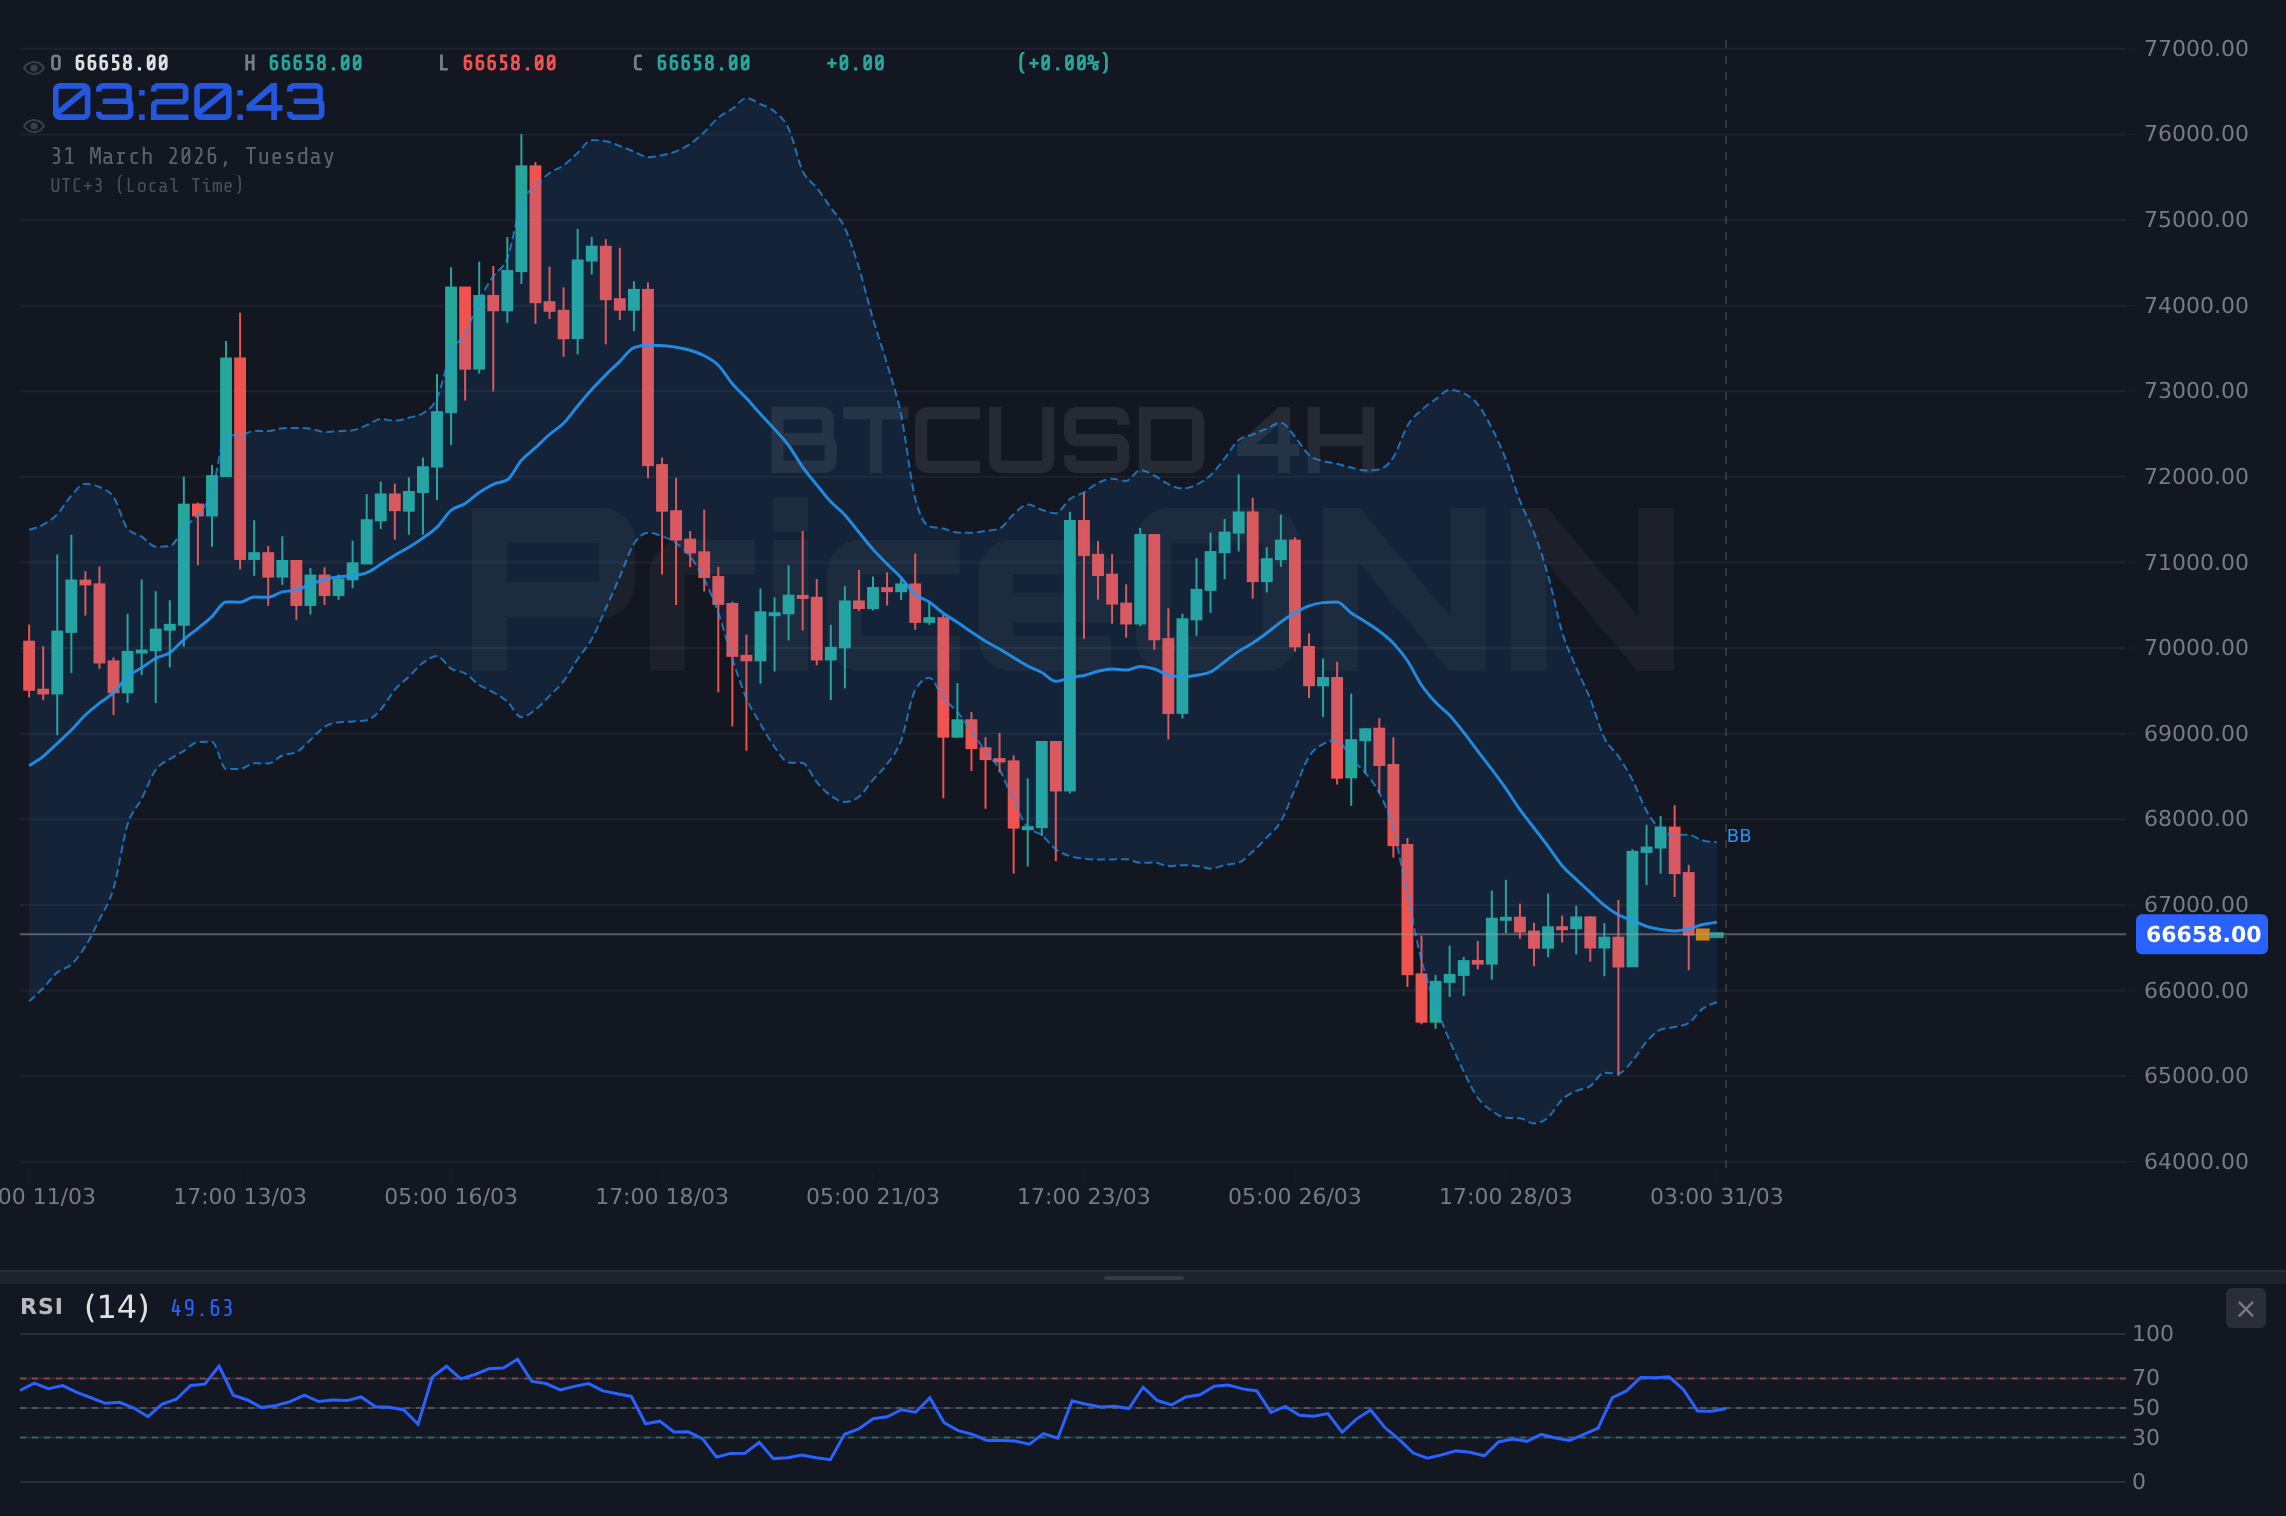This screenshot has height=1516, width=2286.
Task: Click the percent change (+0.00%) label
Action: (x=1062, y=62)
